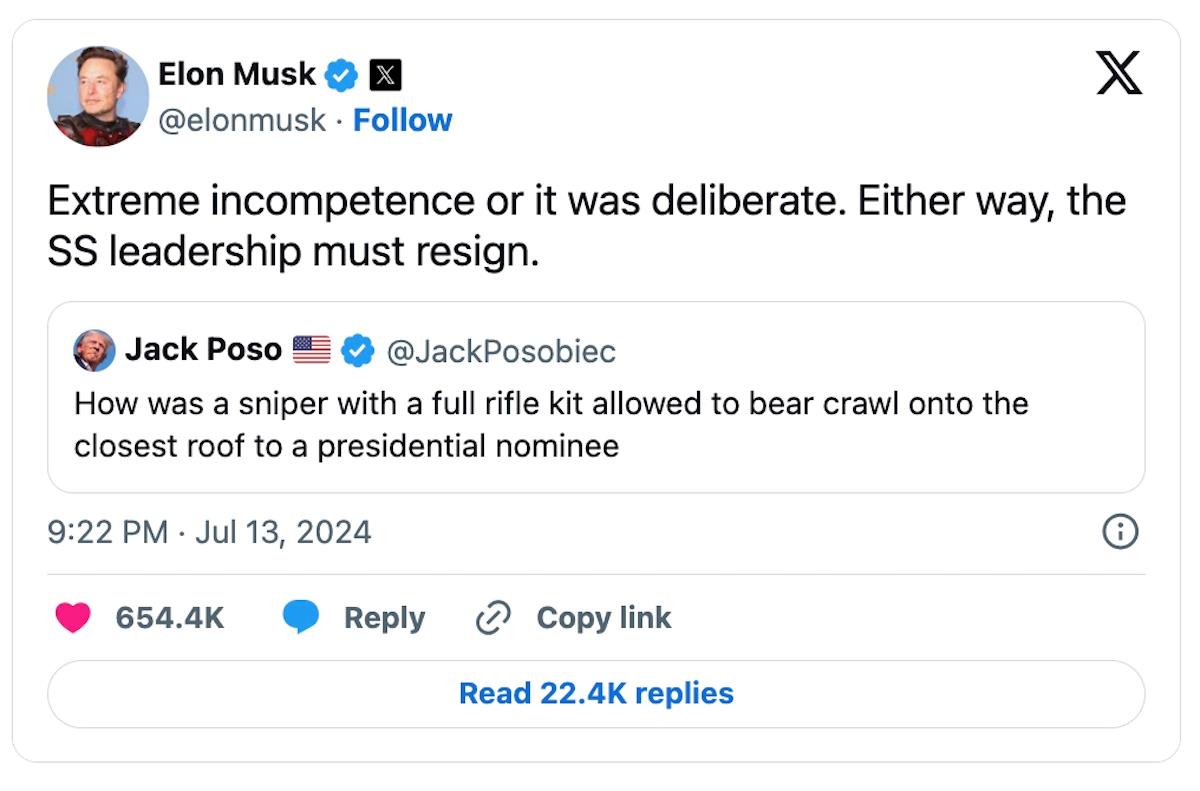1200x791 pixels.
Task: Click the chain link copy icon
Action: (493, 618)
